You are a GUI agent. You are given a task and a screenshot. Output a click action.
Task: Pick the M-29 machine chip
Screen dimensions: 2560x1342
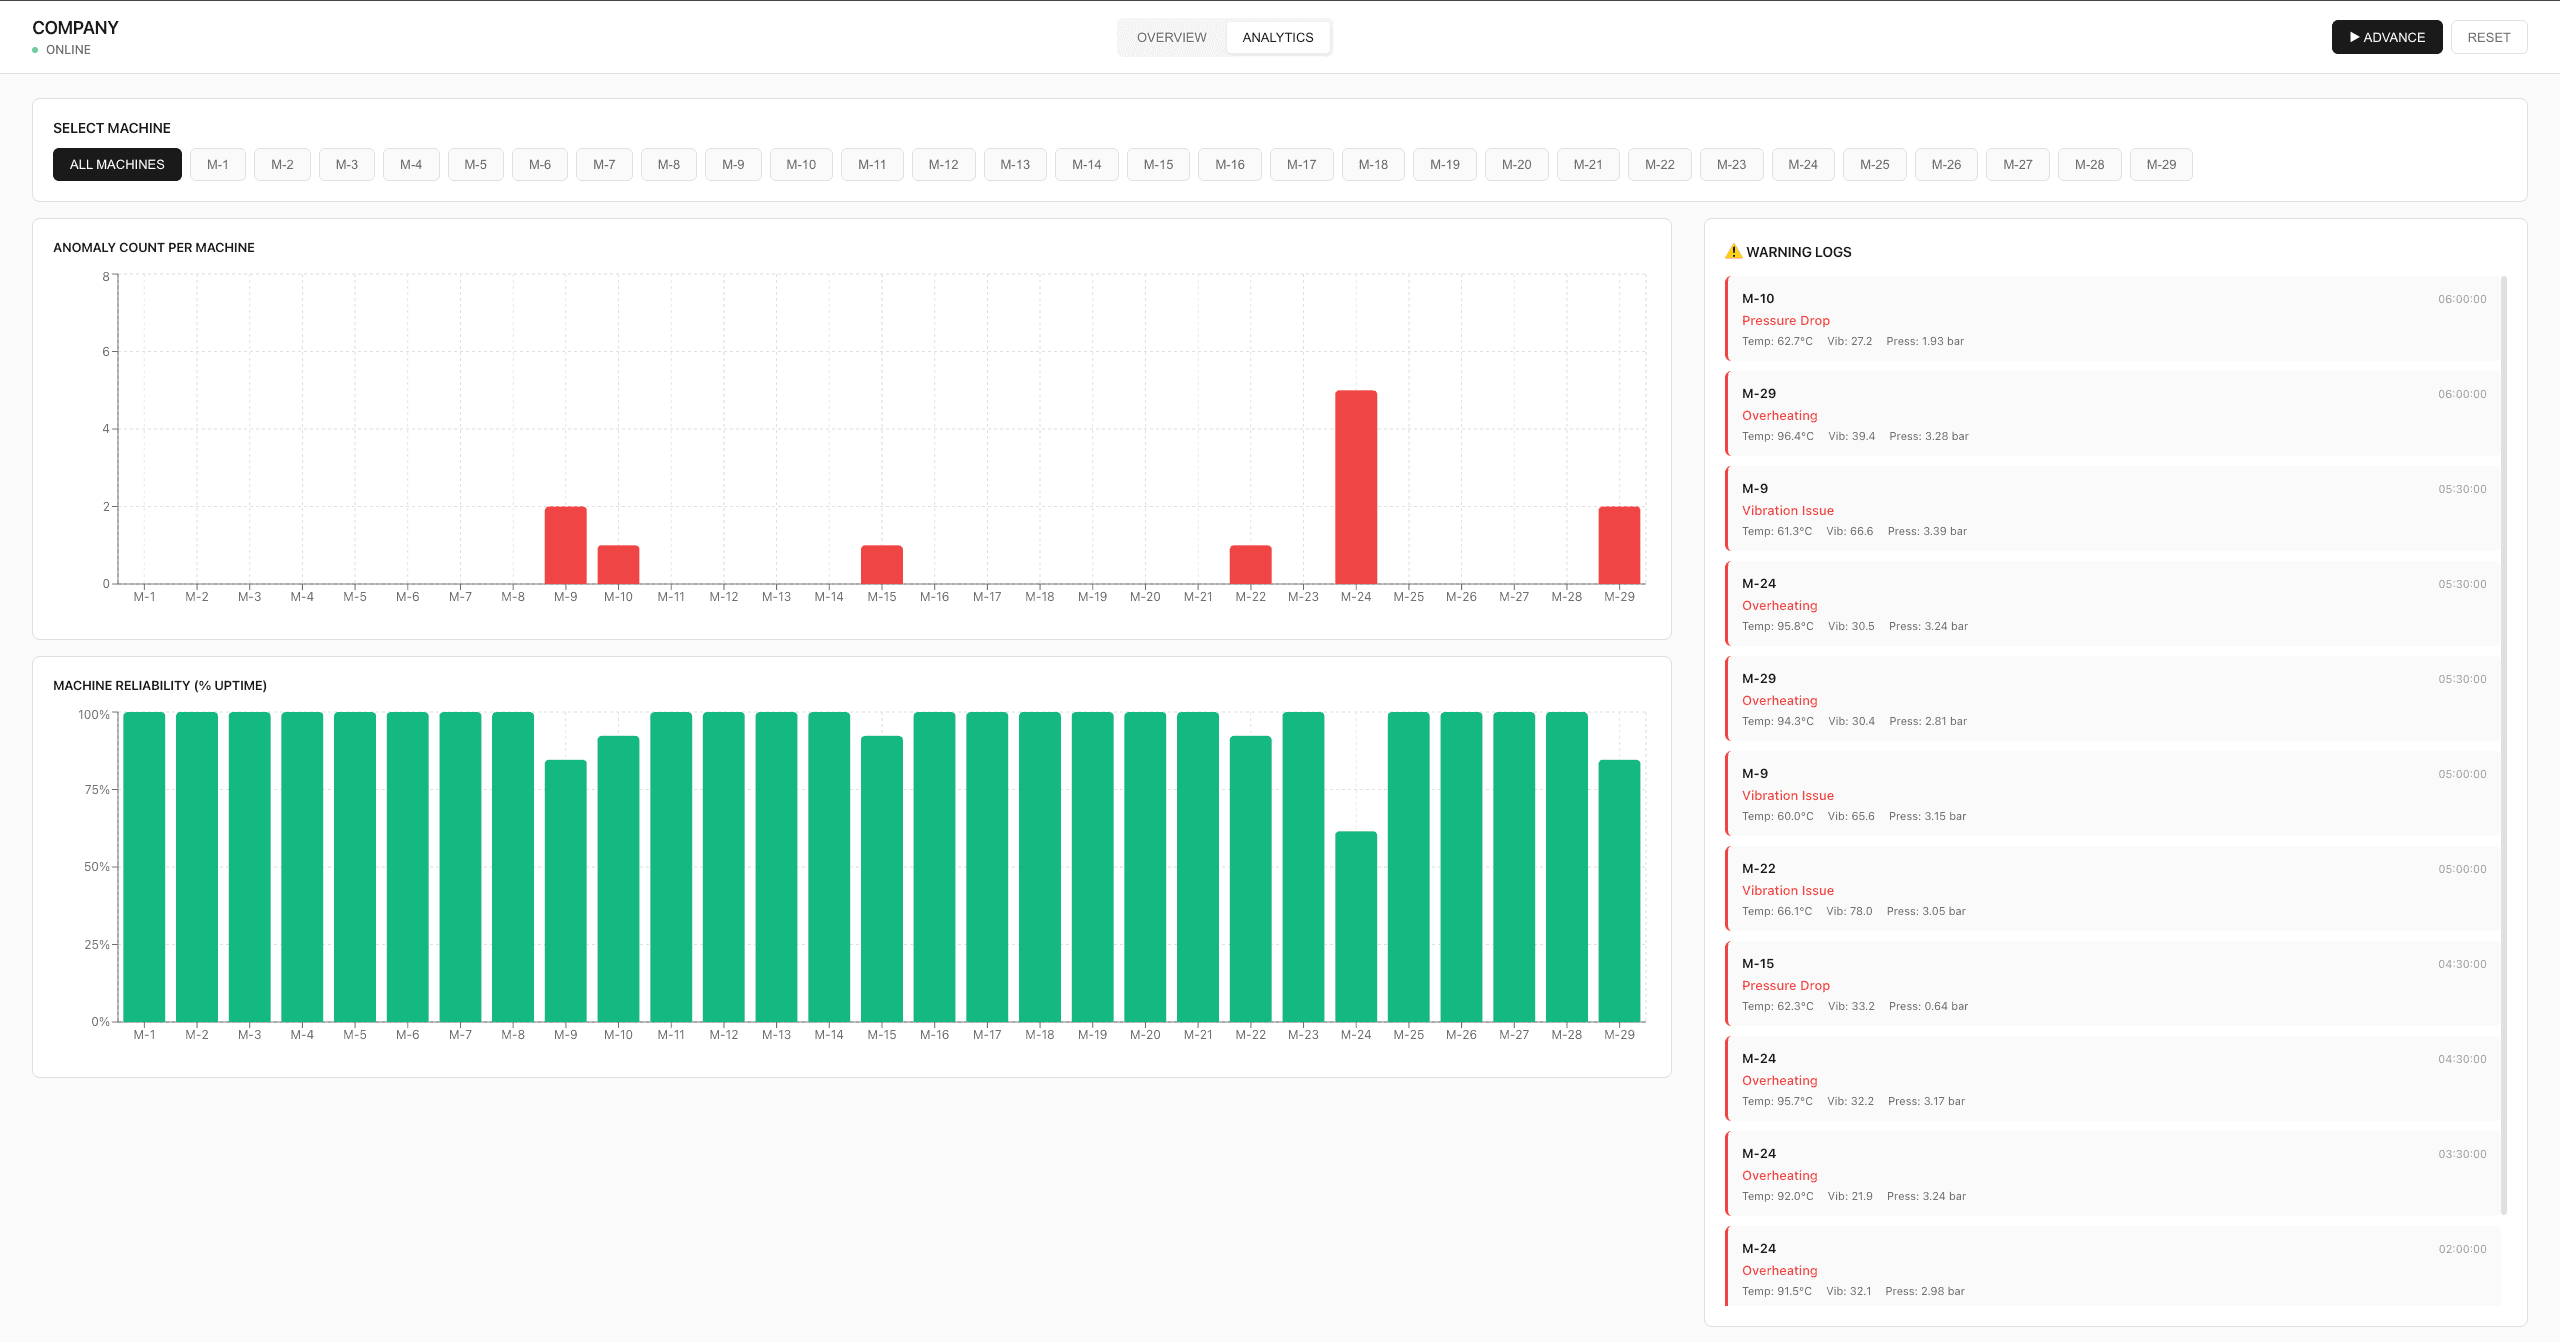pos(2160,164)
